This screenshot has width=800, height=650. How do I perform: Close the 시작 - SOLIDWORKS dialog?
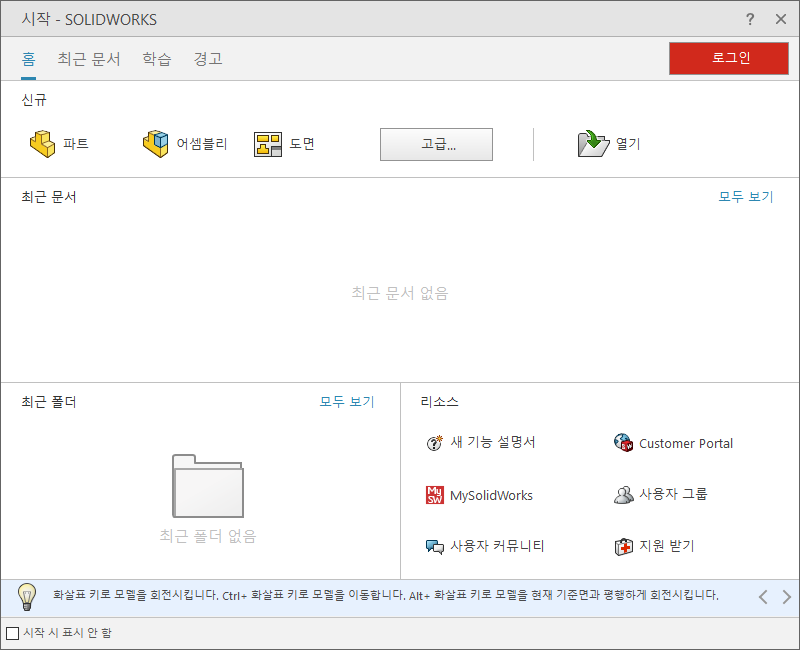(781, 19)
